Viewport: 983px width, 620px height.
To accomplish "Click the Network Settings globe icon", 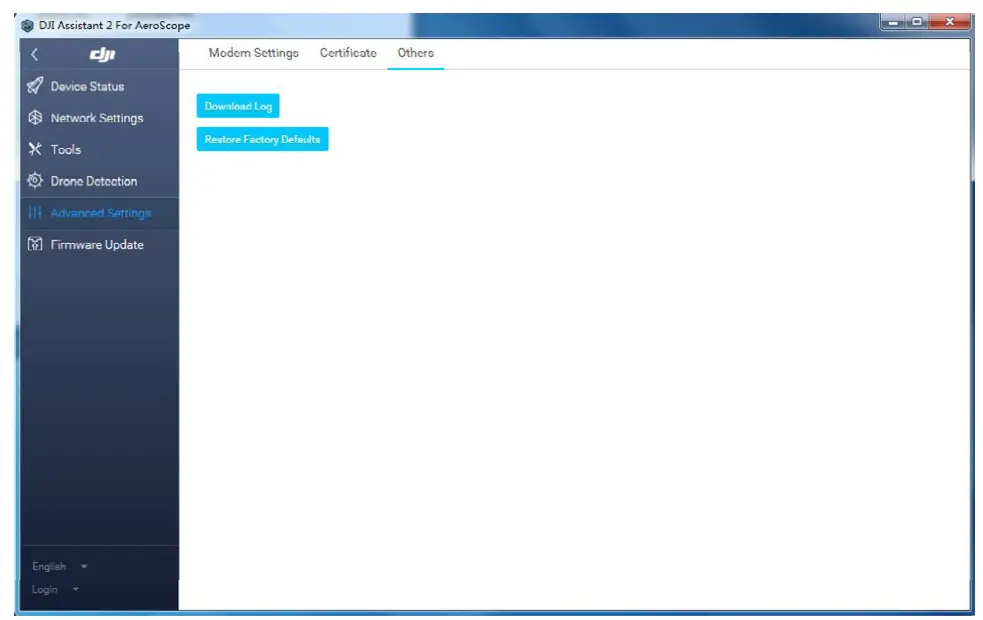I will tap(35, 117).
